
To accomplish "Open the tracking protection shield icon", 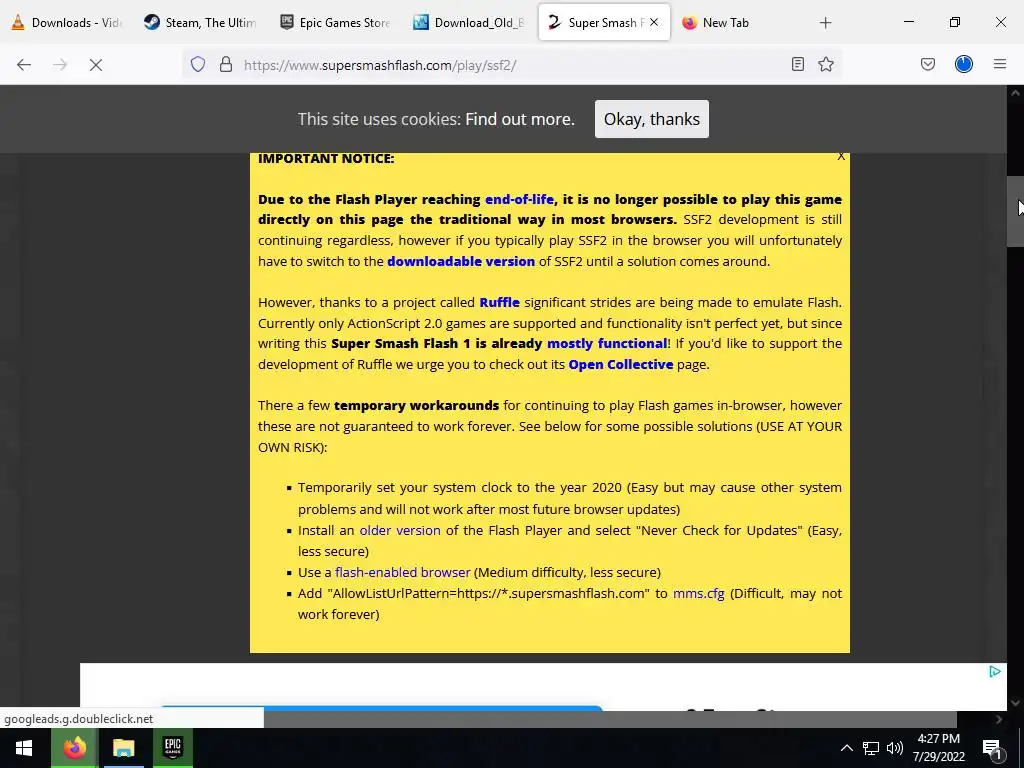I will (x=198, y=64).
